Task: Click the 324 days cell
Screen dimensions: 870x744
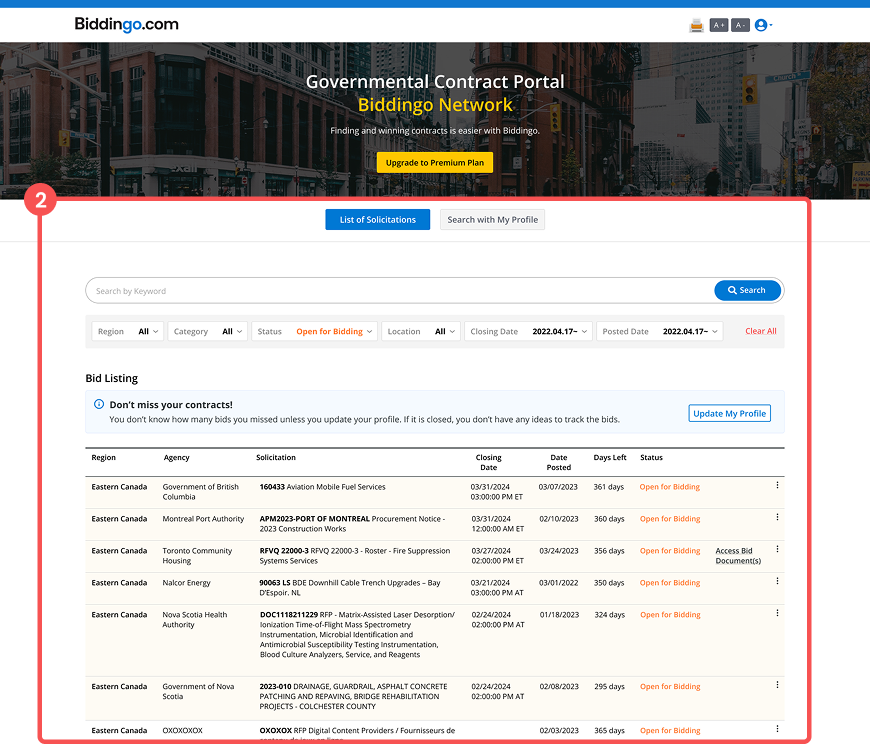Action: [x=609, y=615]
